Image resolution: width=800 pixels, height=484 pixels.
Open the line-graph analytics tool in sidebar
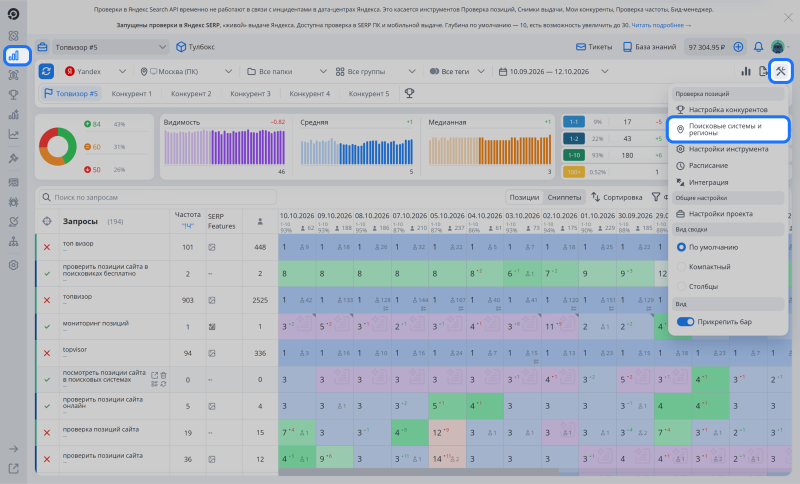pyautogui.click(x=14, y=135)
